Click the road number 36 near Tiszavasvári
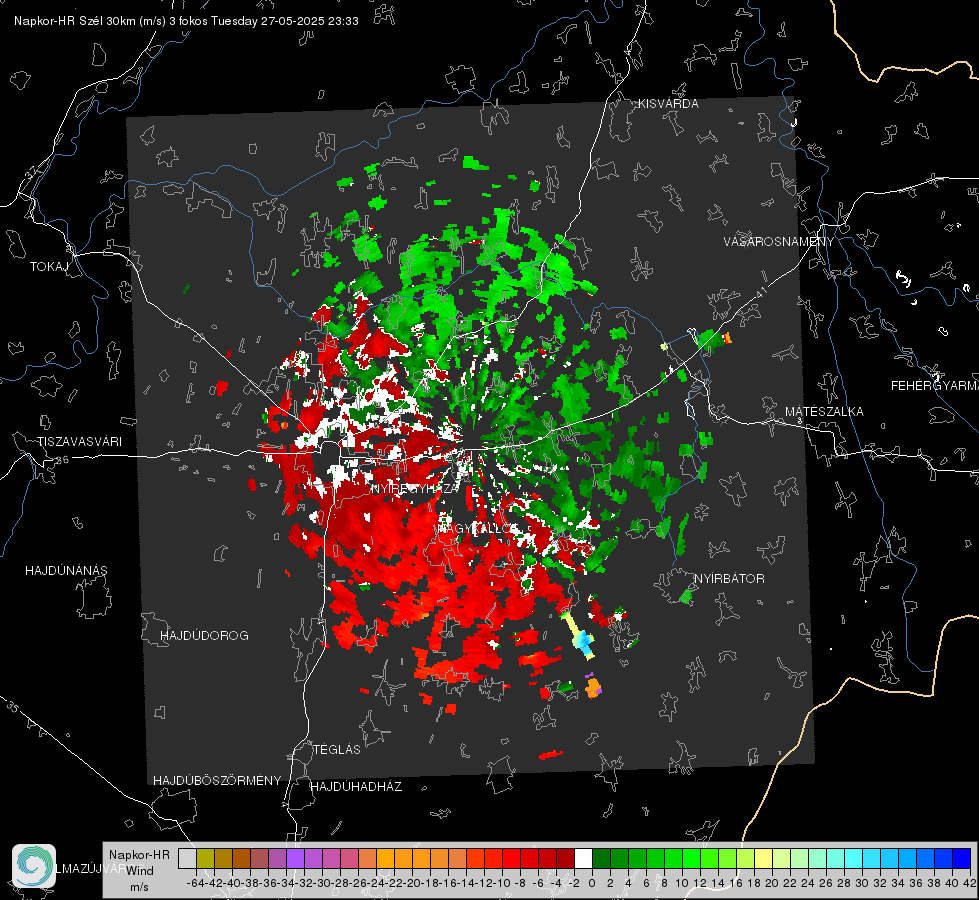Screen dimensions: 979x900 click(x=62, y=460)
